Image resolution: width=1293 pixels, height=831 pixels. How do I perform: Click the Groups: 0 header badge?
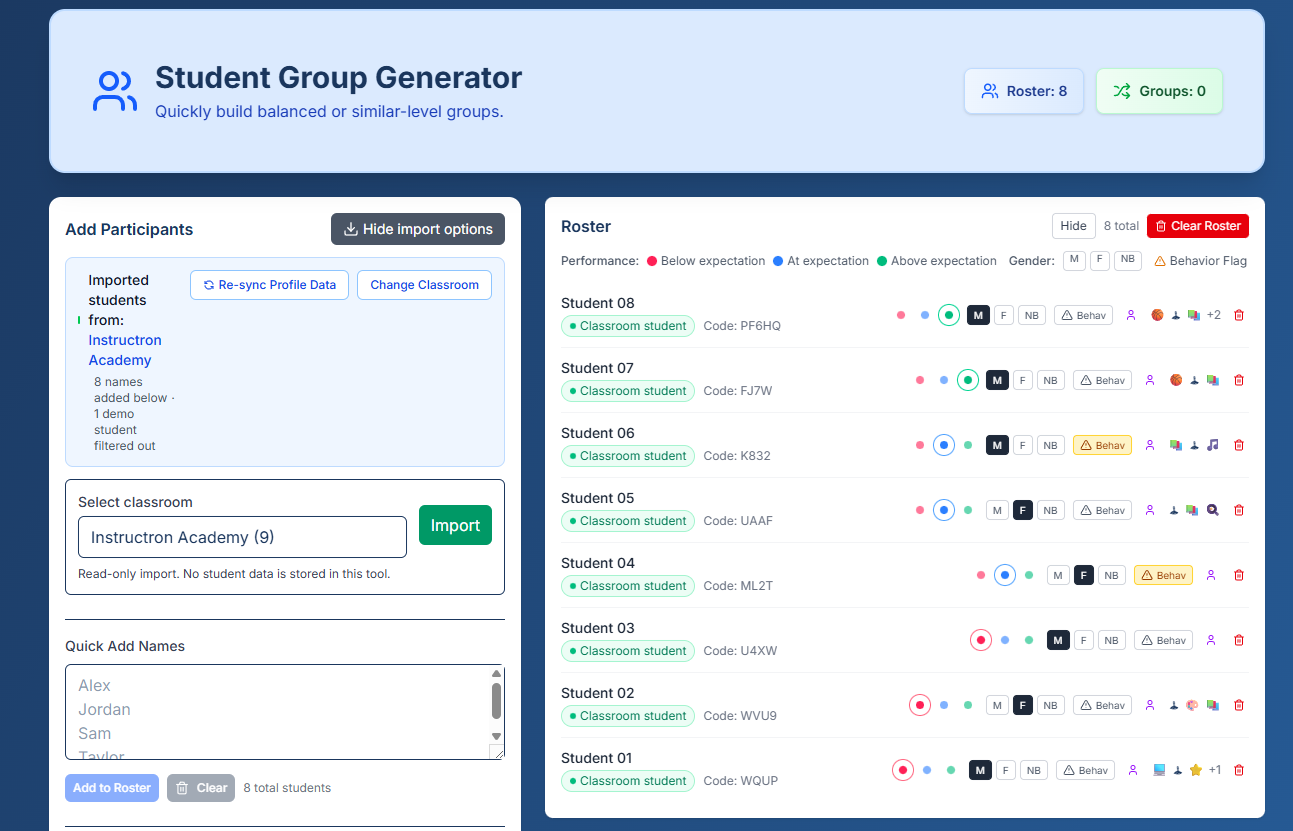(1159, 91)
